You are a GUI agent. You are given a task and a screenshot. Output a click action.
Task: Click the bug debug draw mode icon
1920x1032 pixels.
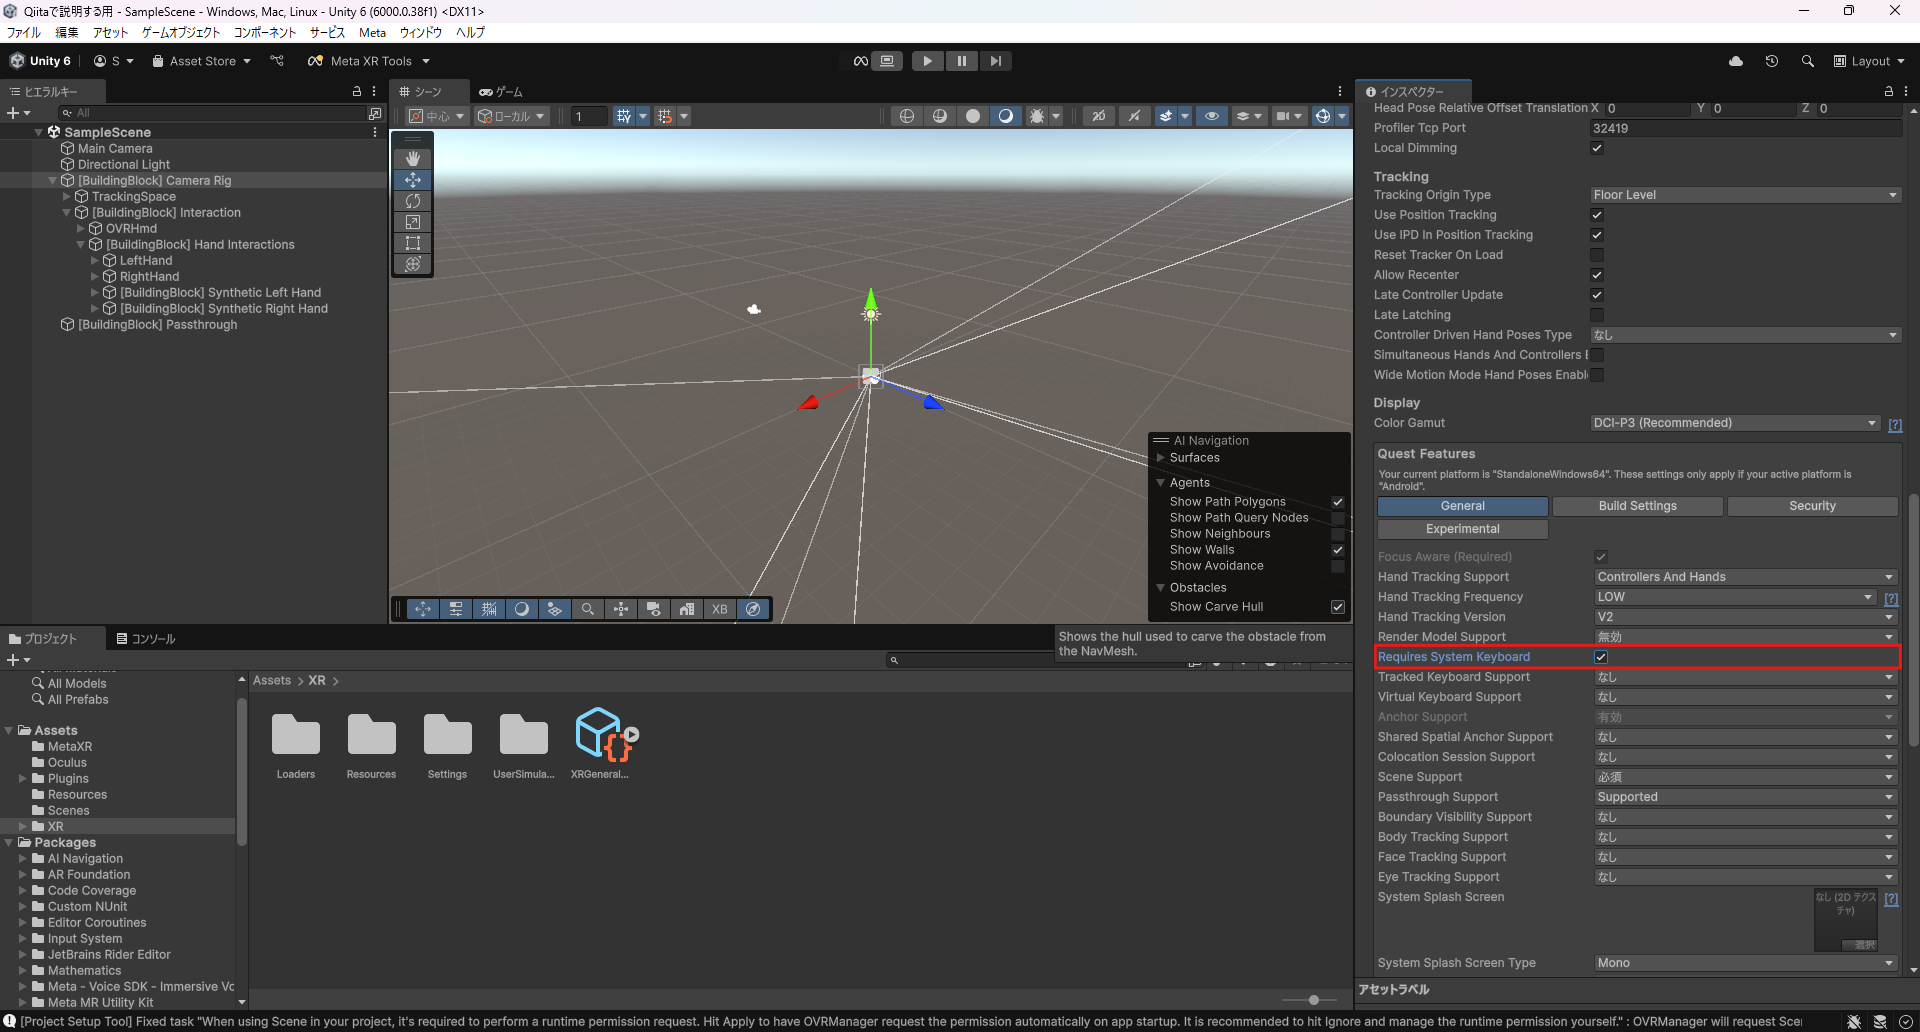tap(1037, 116)
